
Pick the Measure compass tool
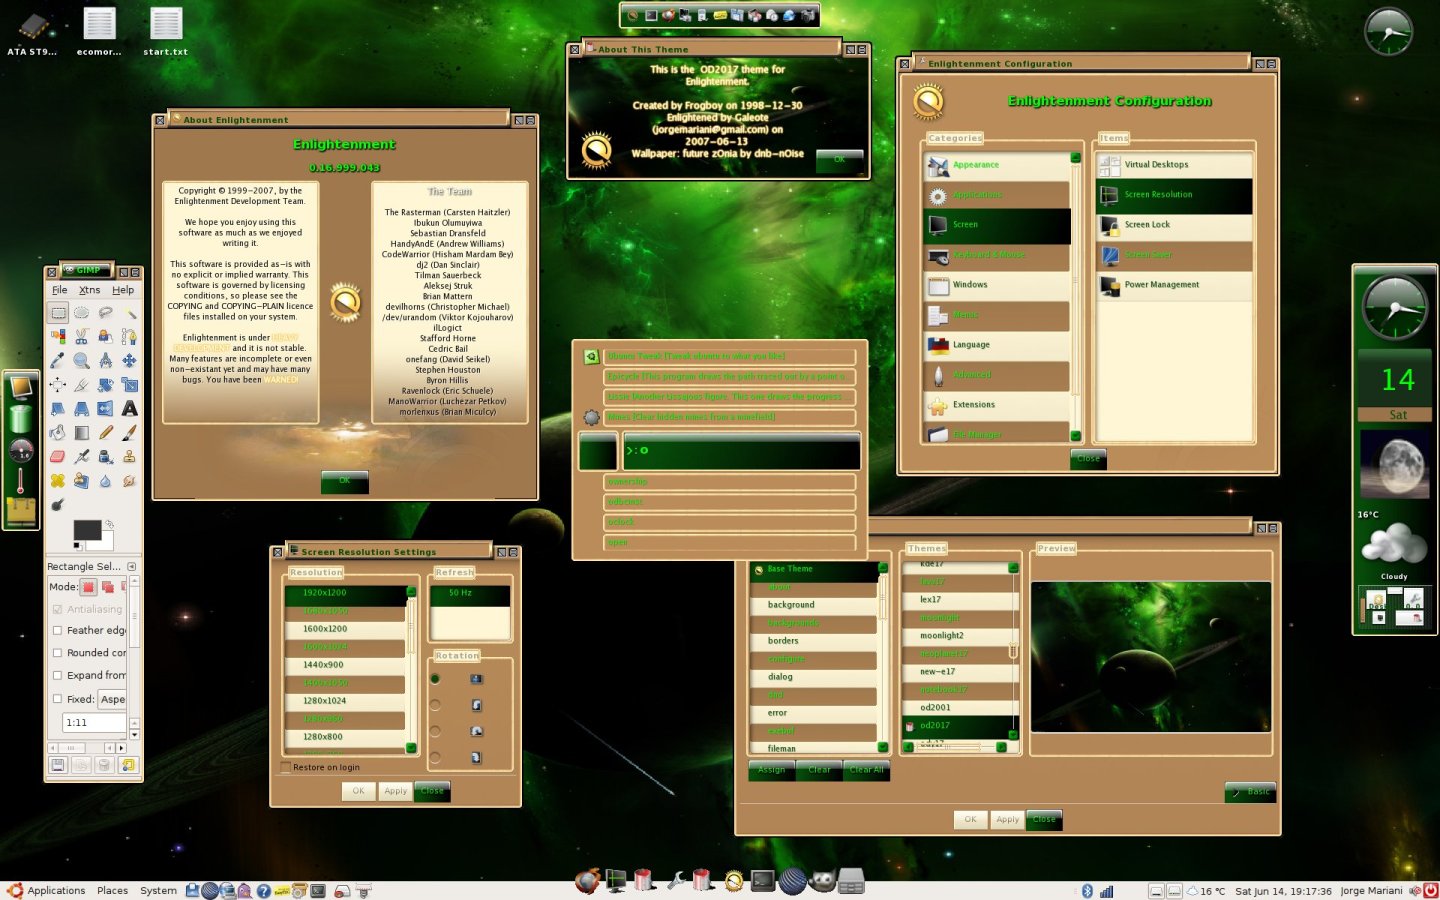[106, 361]
